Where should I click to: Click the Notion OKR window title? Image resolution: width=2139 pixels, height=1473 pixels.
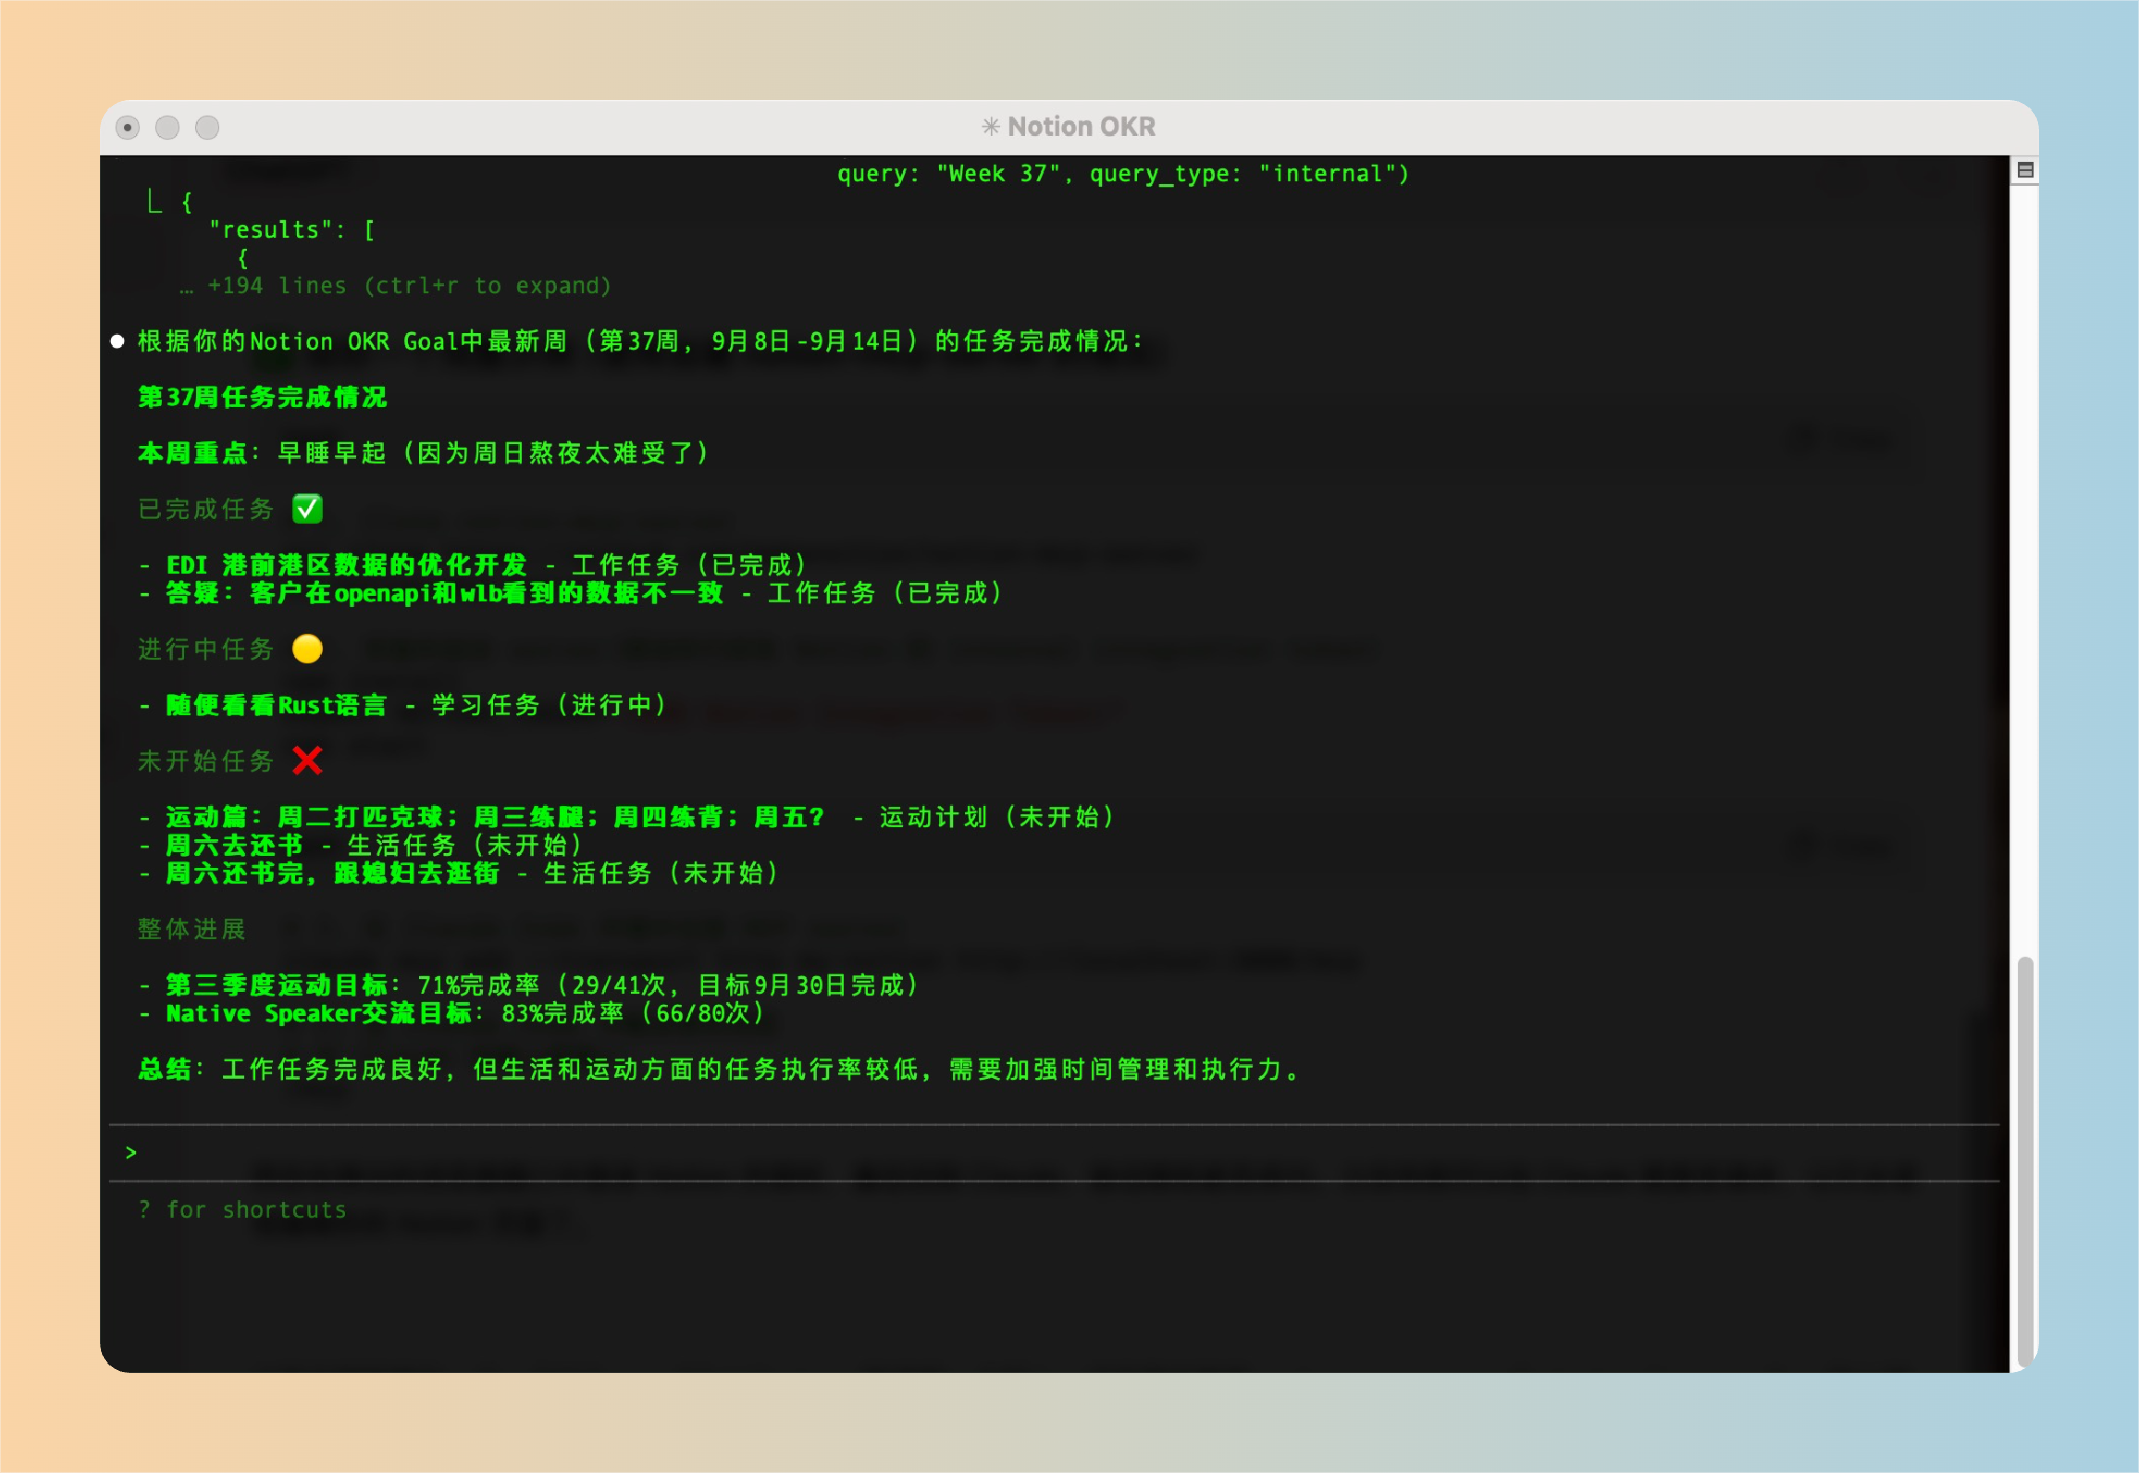click(x=1081, y=127)
